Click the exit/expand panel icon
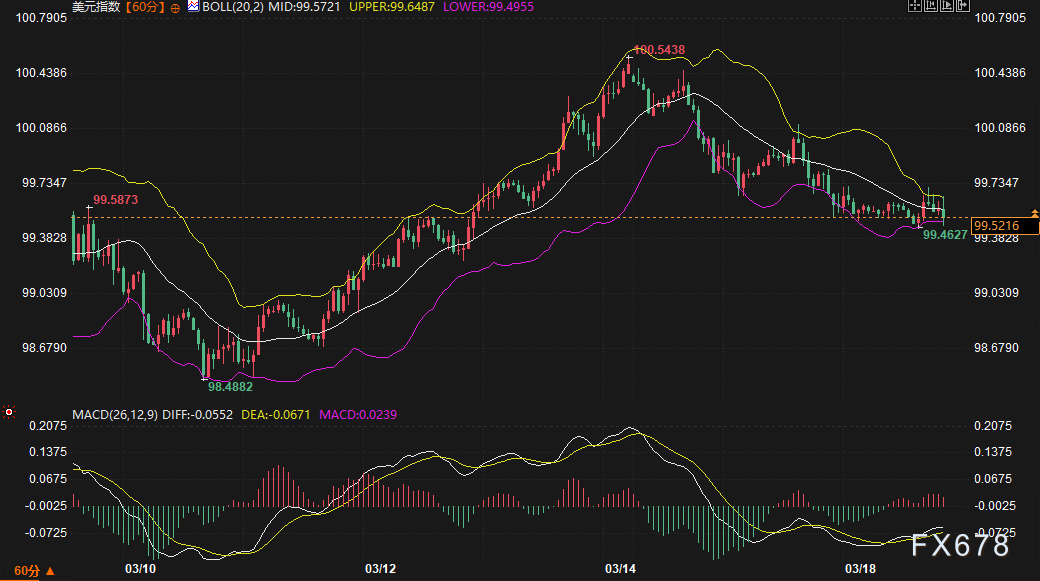This screenshot has width=1040, height=581. (963, 6)
